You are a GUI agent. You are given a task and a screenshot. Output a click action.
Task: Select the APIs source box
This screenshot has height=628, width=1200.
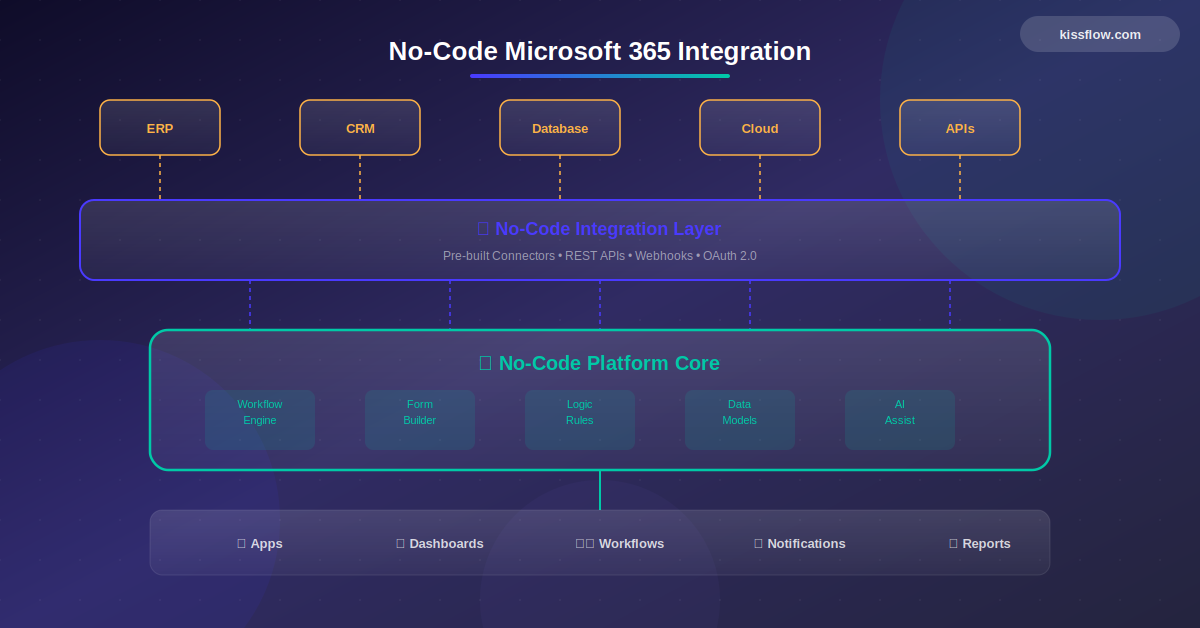(x=960, y=128)
